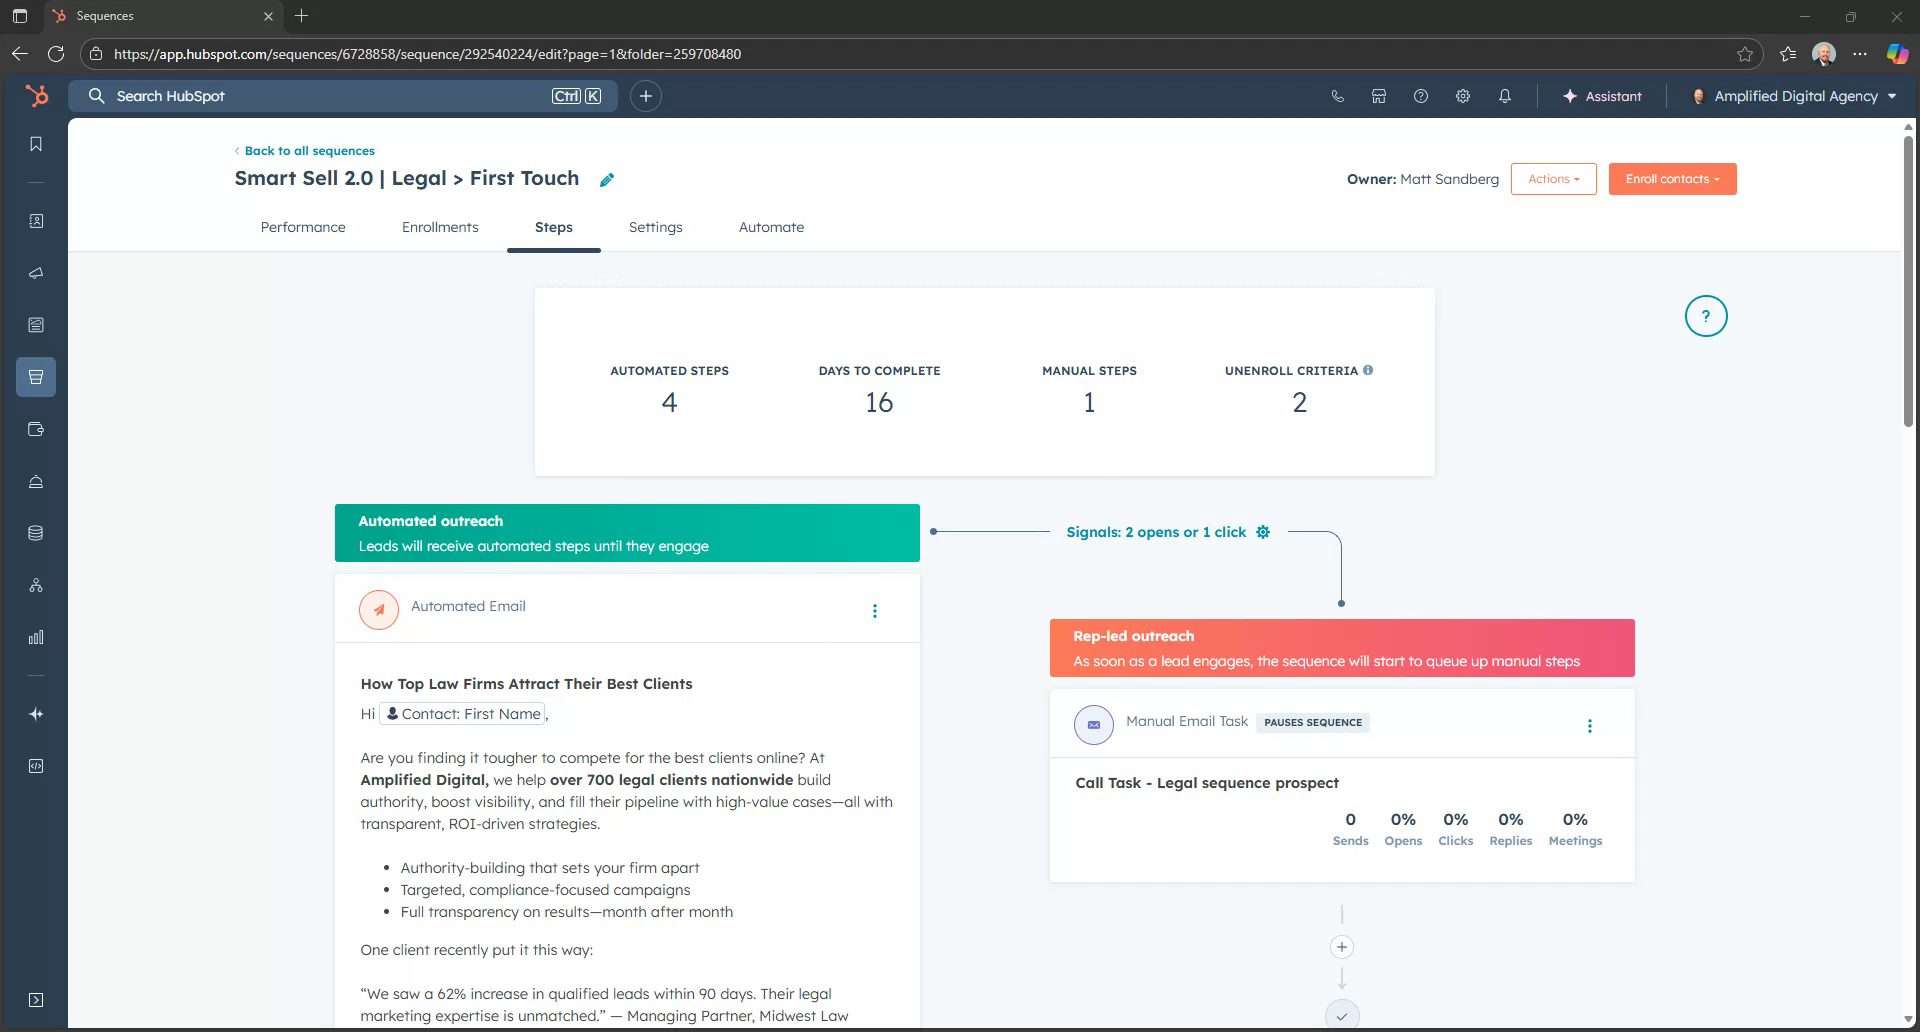The height and width of the screenshot is (1032, 1920).
Task: Click the help question-mark icon
Action: (1420, 96)
